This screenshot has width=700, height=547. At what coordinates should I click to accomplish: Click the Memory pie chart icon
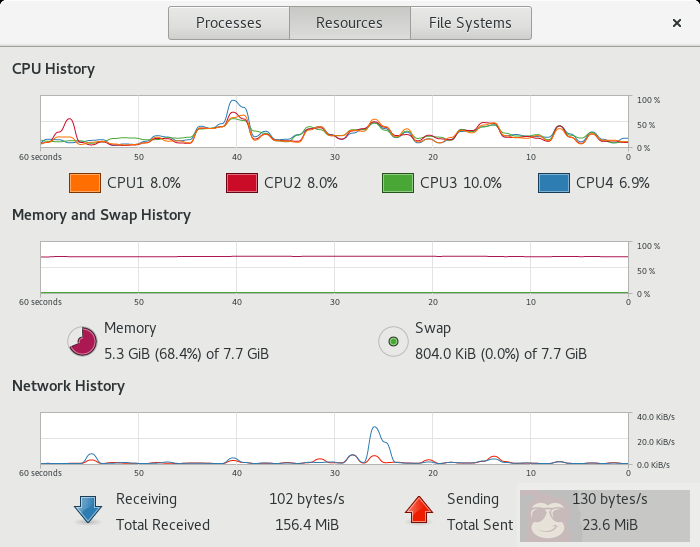coord(82,342)
